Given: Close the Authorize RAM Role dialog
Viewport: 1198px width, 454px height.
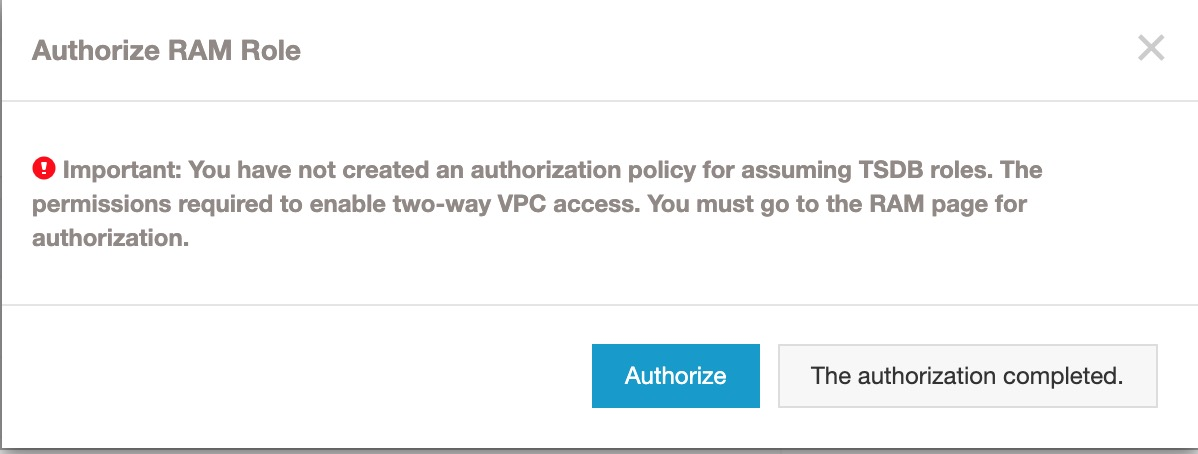Looking at the screenshot, I should (1151, 48).
